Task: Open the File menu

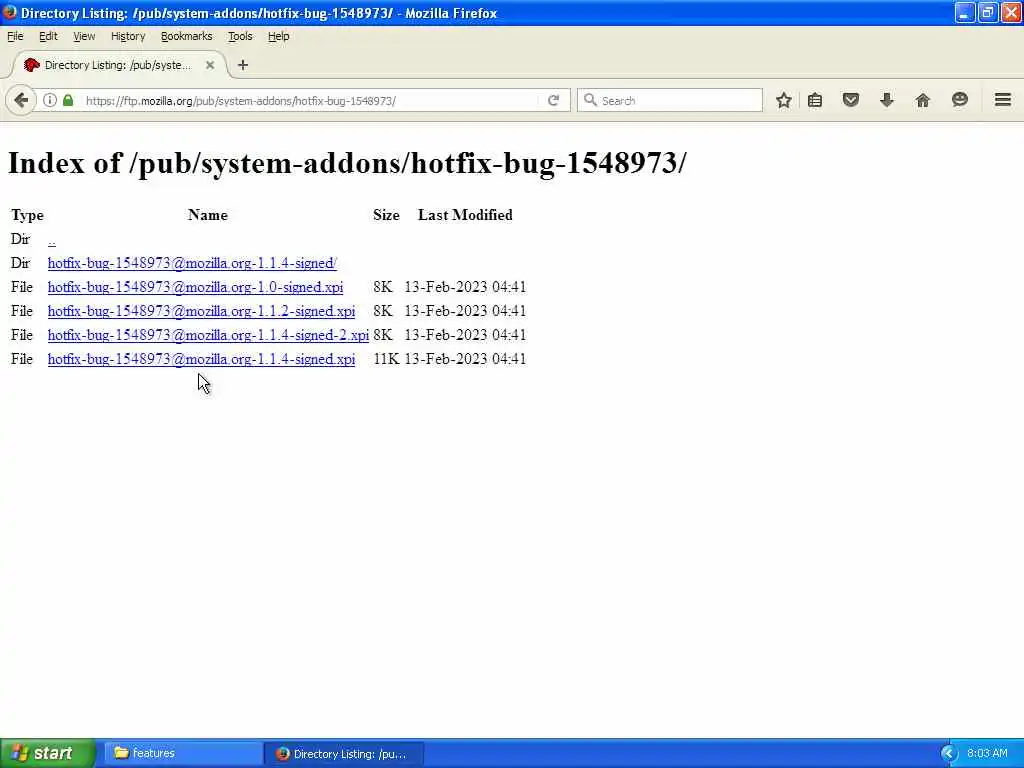Action: 15,37
